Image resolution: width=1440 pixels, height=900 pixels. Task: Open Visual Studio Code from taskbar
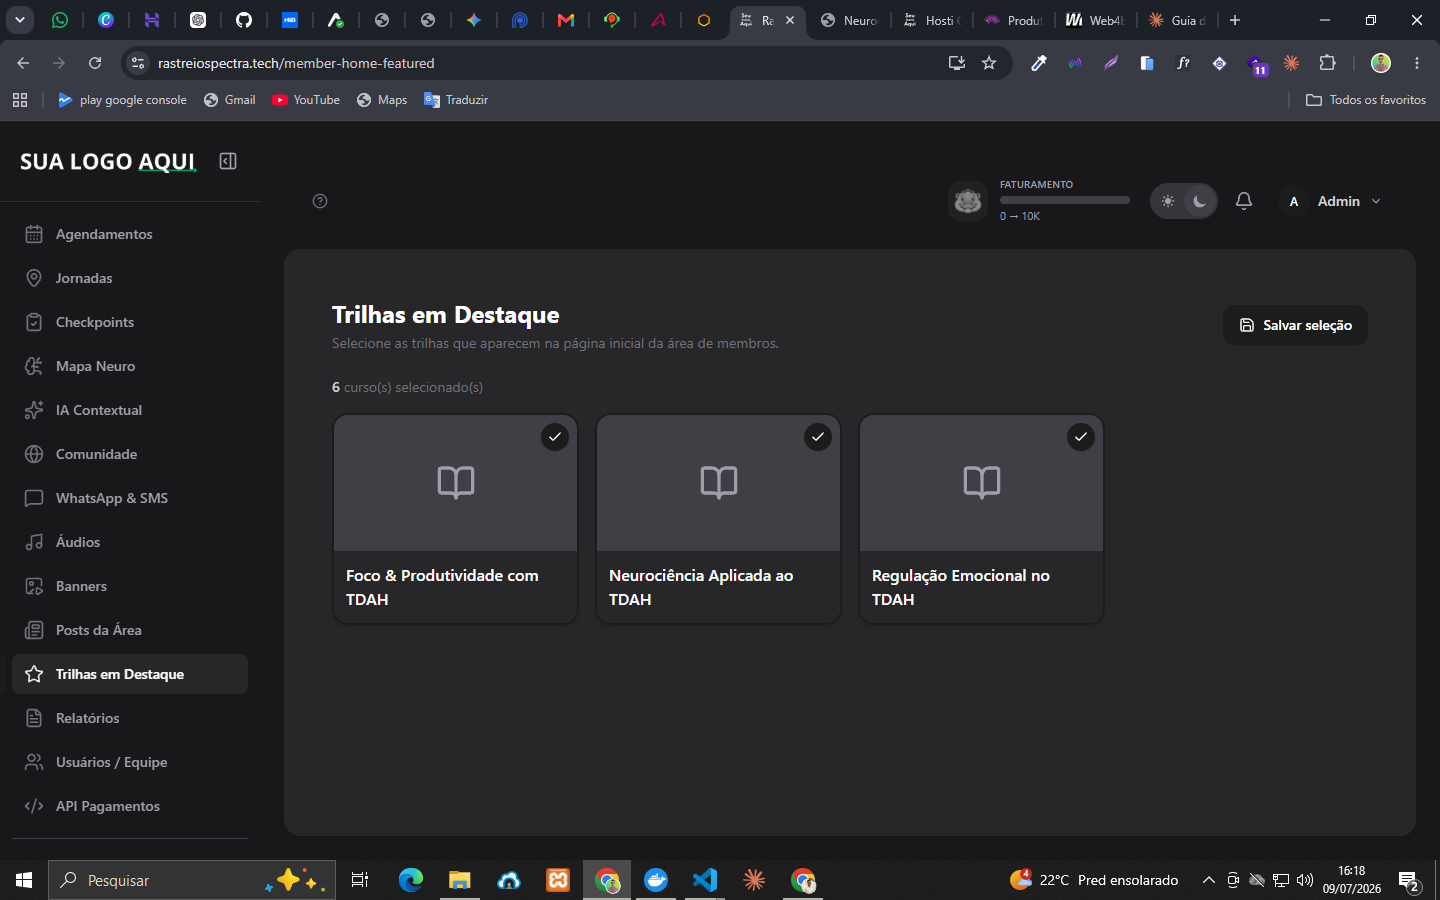(705, 880)
